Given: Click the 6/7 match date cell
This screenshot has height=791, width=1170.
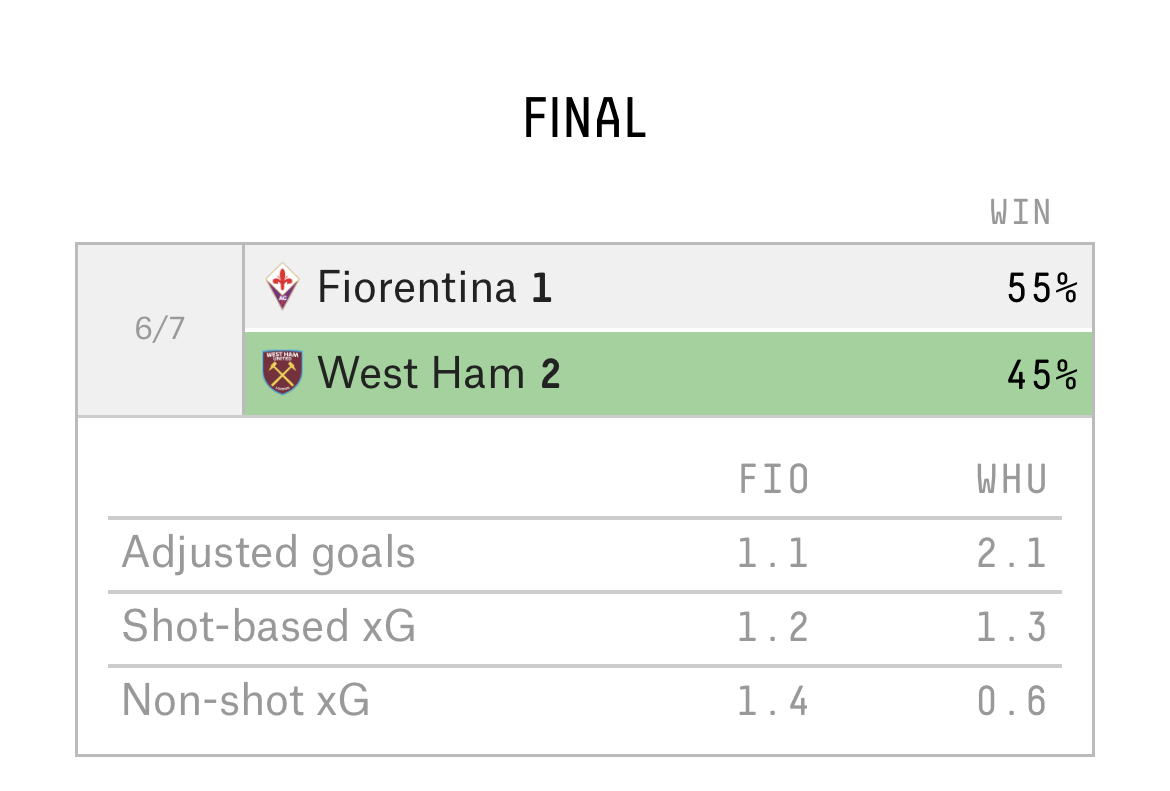Looking at the screenshot, I should [x=160, y=329].
